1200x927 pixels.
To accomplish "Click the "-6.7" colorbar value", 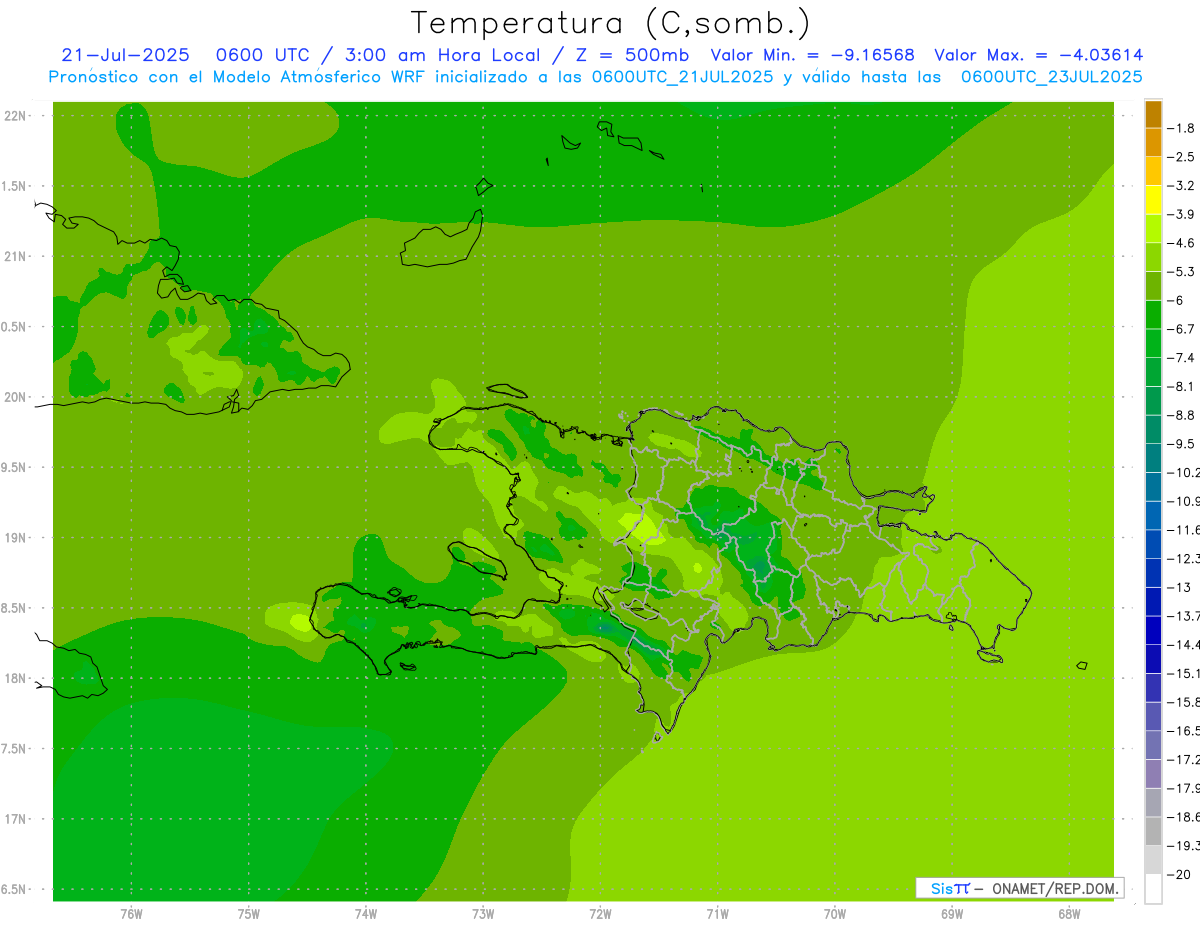I will point(1180,329).
